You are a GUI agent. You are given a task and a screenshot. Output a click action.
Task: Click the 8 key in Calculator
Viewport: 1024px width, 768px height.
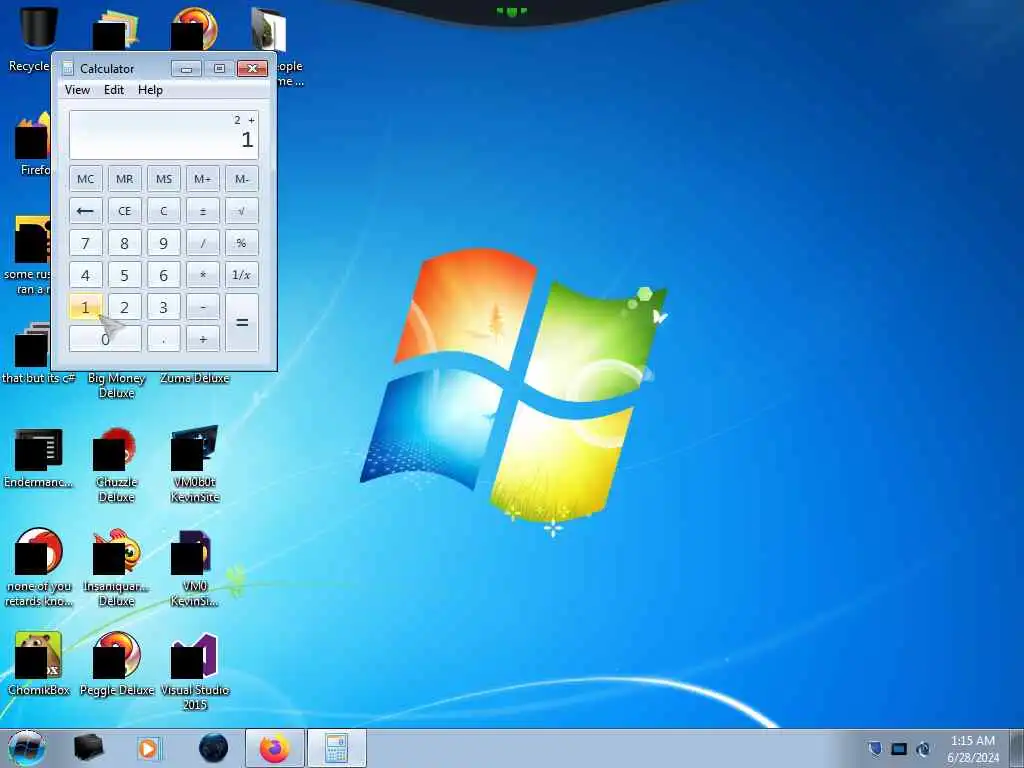pos(124,243)
